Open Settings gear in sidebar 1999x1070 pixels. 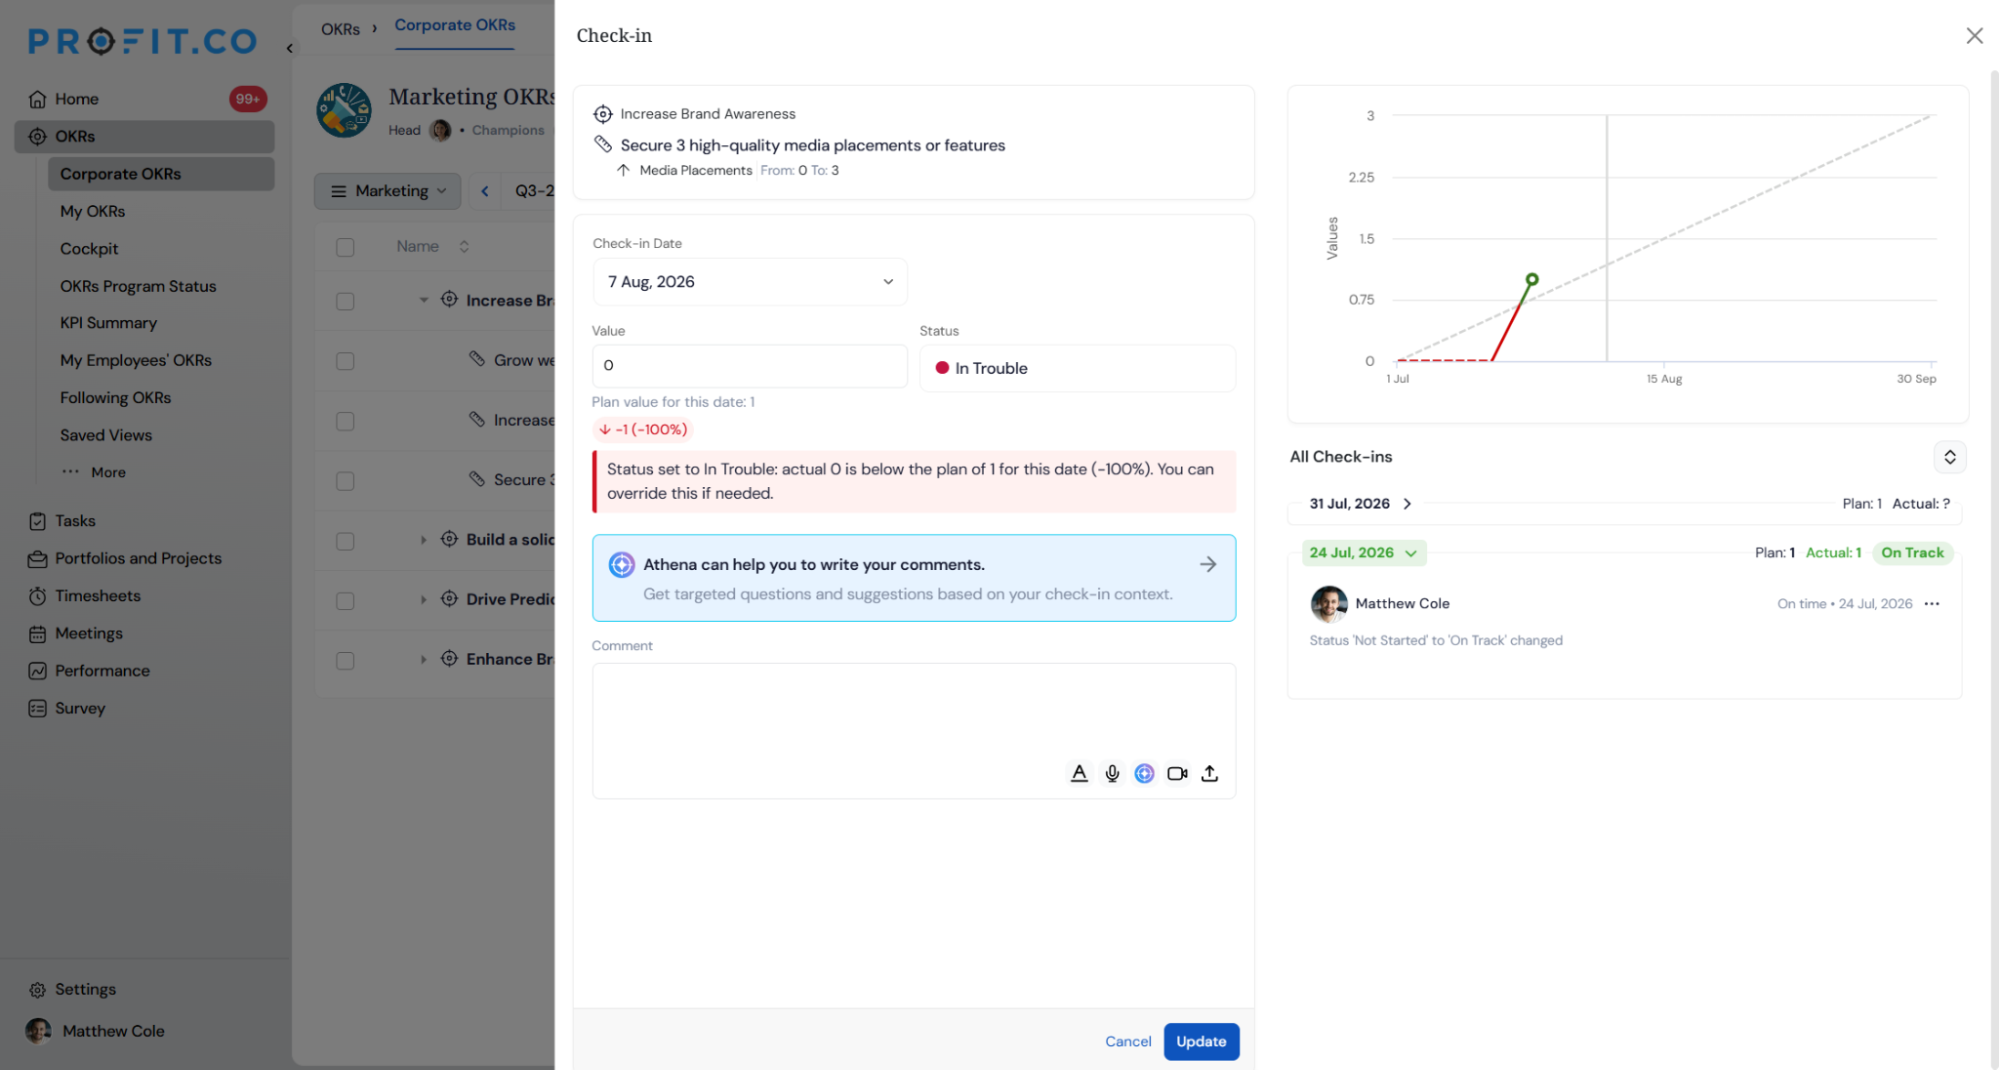click(37, 990)
